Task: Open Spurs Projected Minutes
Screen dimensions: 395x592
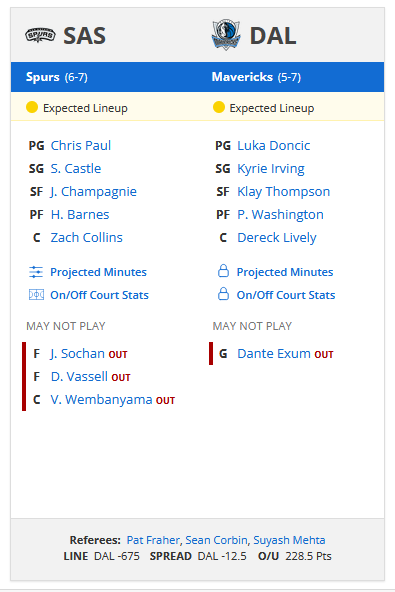Action: coord(98,272)
